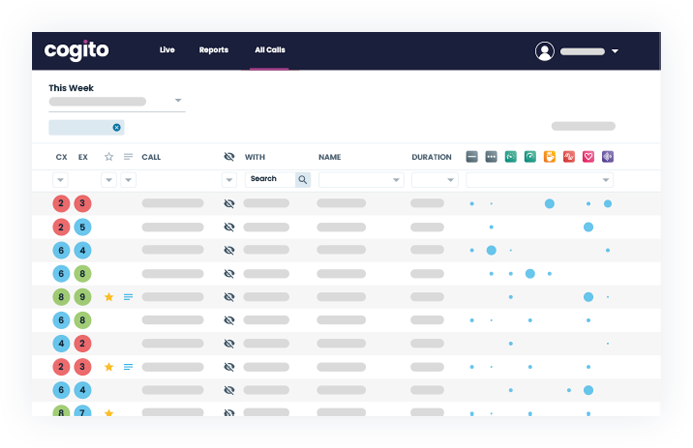Sort by the CX column header
693x448 pixels.
click(61, 157)
